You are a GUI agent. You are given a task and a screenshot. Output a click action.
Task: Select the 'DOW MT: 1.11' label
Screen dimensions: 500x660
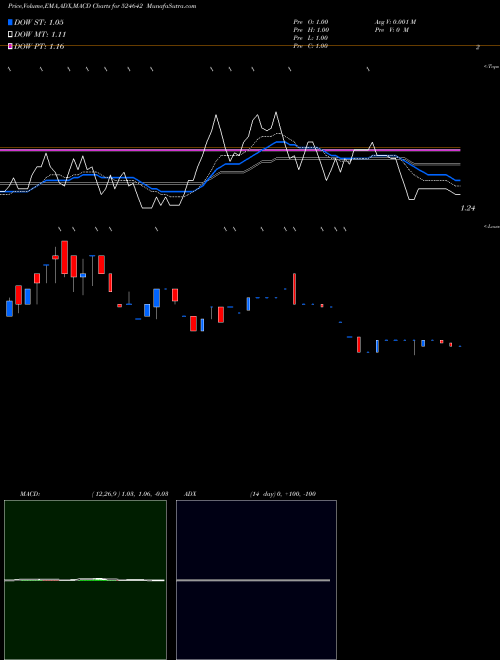(40, 35)
